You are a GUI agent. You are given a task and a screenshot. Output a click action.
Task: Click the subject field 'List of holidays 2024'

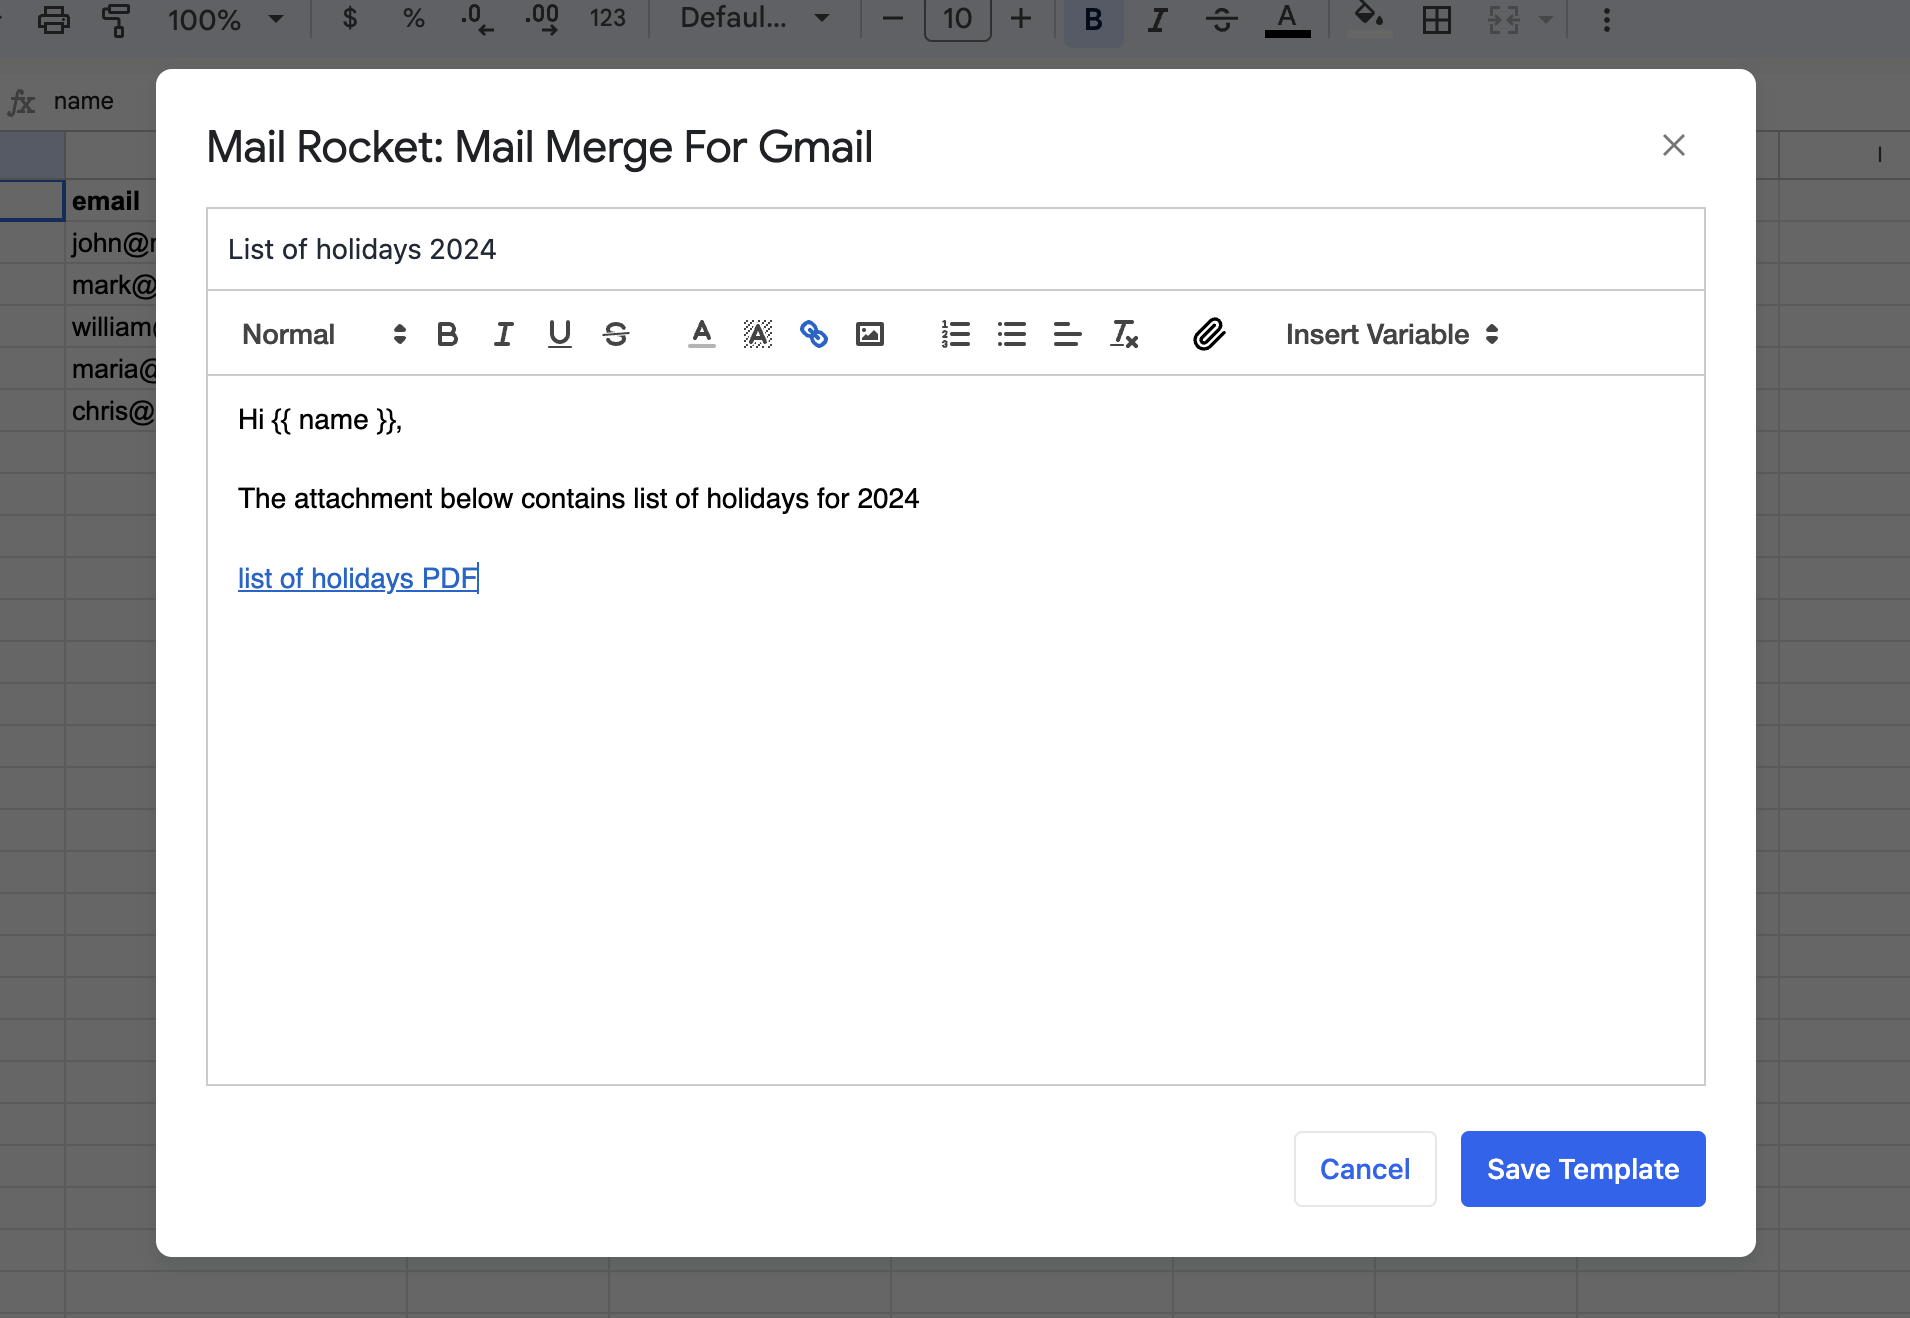click(x=955, y=249)
